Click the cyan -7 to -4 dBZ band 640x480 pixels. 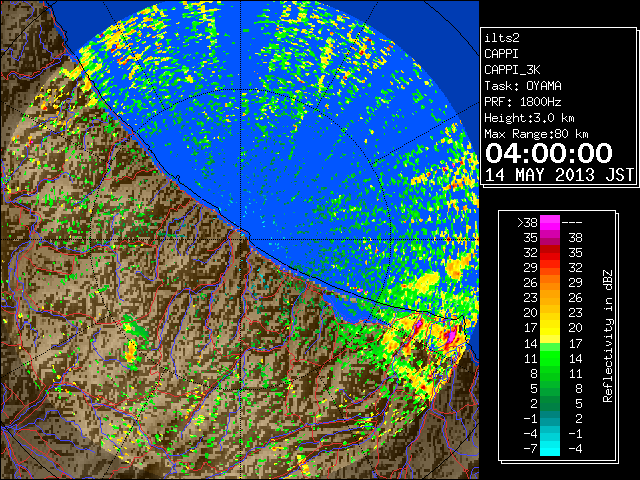coord(550,448)
